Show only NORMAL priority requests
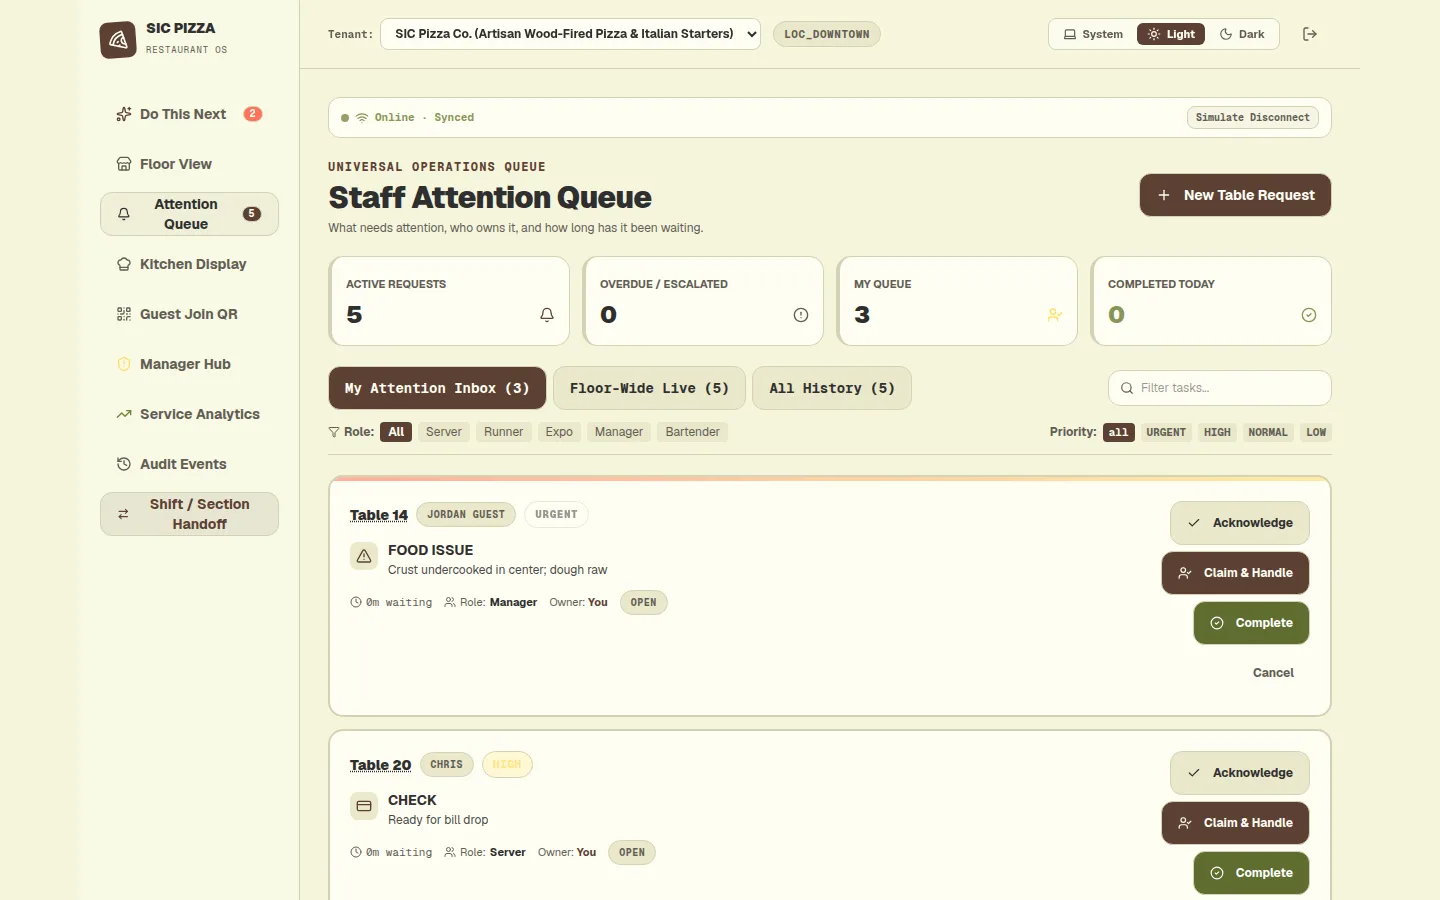Screen dimensions: 1440x900 [1268, 432]
